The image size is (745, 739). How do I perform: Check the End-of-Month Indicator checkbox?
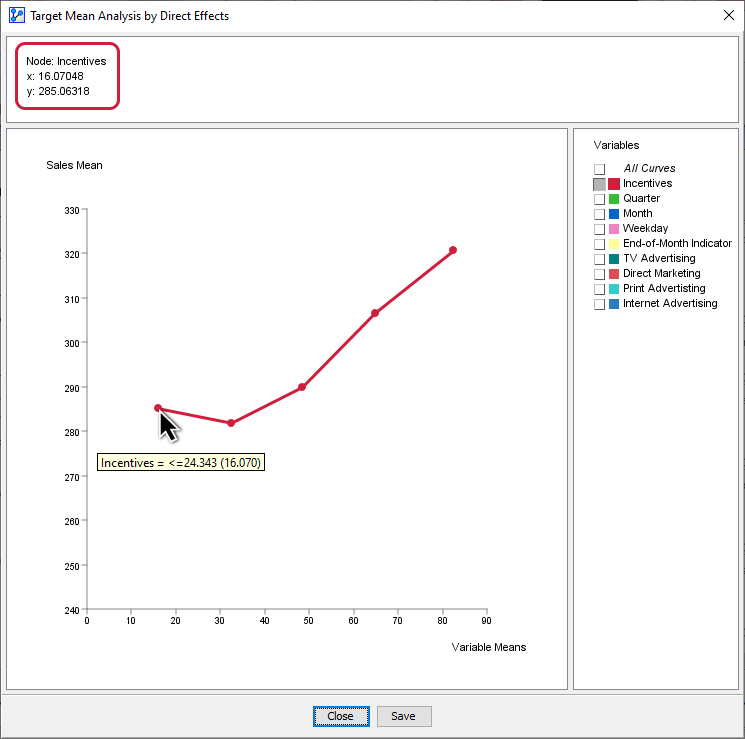click(599, 244)
